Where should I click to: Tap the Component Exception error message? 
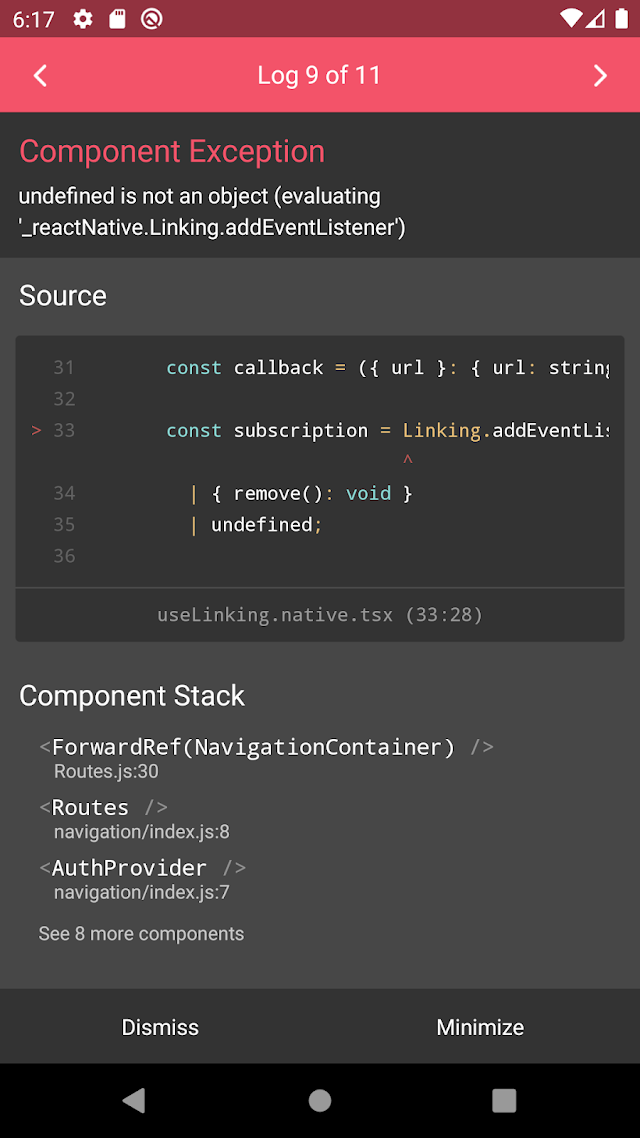[x=211, y=212]
